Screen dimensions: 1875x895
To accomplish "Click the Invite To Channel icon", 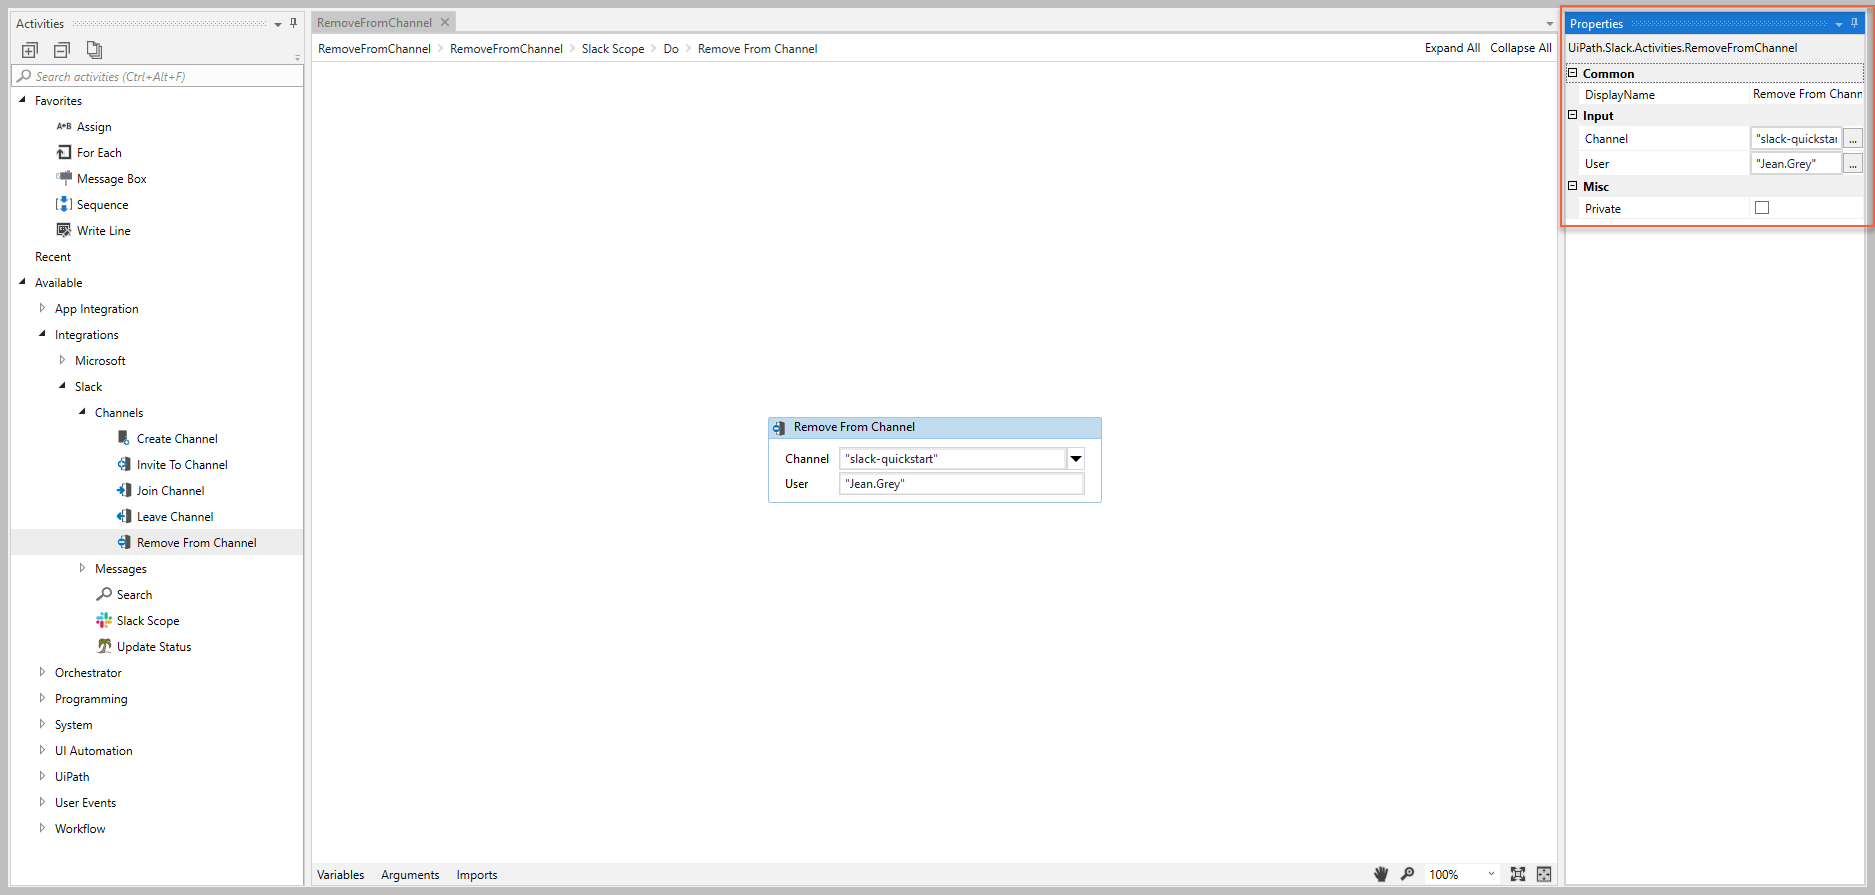I will tap(124, 464).
